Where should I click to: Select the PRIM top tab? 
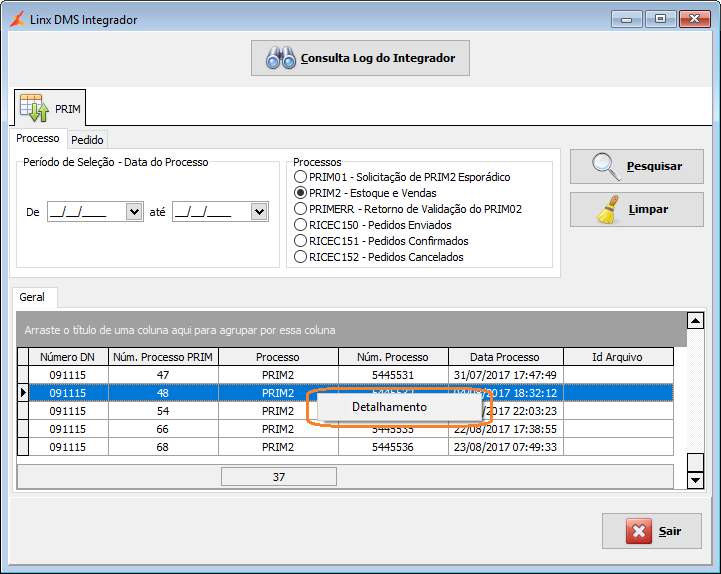pyautogui.click(x=50, y=108)
